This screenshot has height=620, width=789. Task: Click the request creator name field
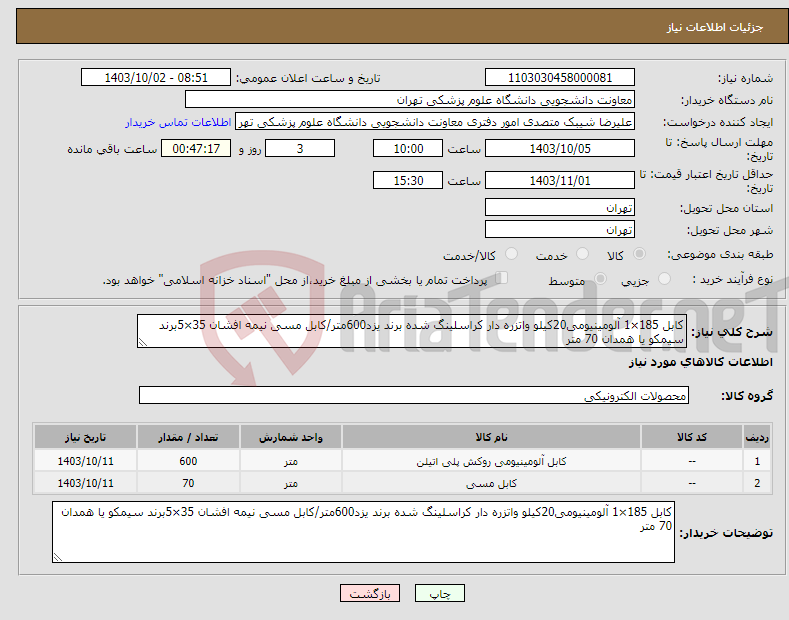(x=435, y=122)
